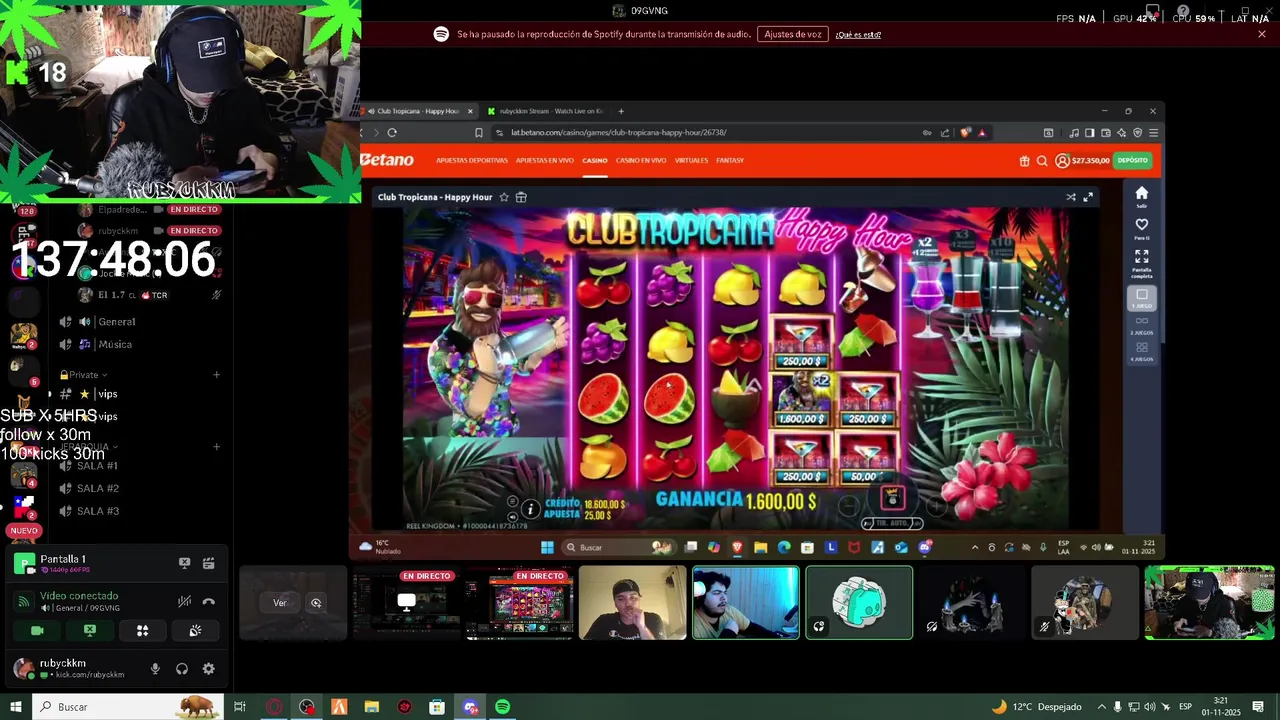The width and height of the screenshot is (1280, 720).
Task: Open the ¿Qué es esto? link
Action: coord(858,35)
